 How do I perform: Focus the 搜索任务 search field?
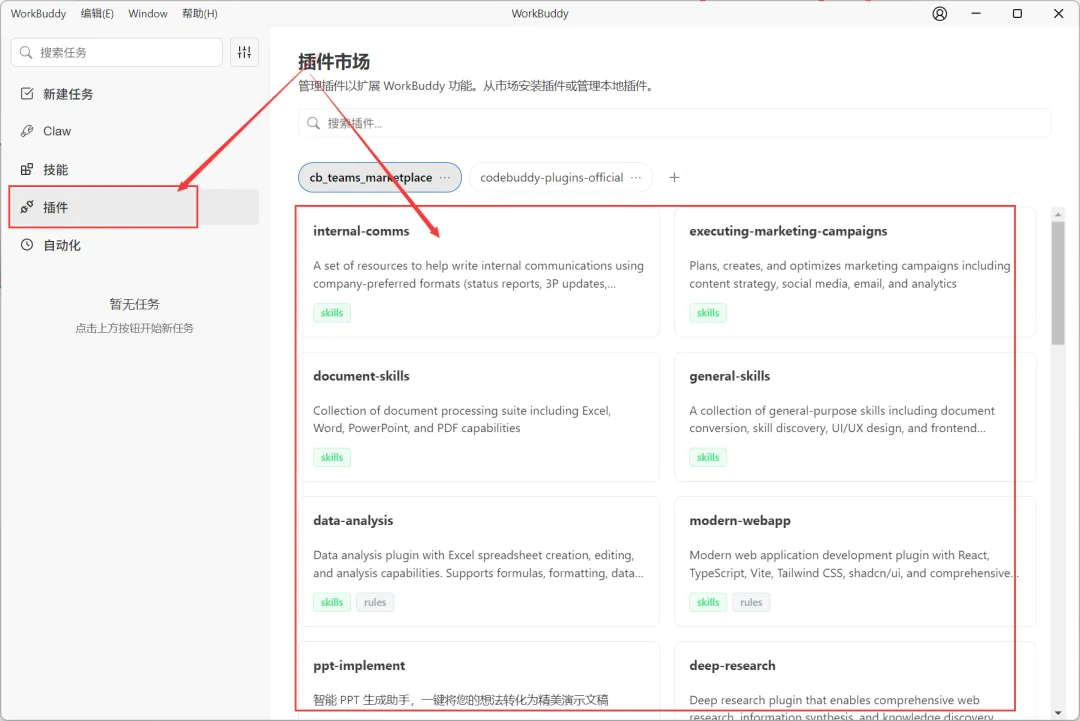tap(116, 52)
